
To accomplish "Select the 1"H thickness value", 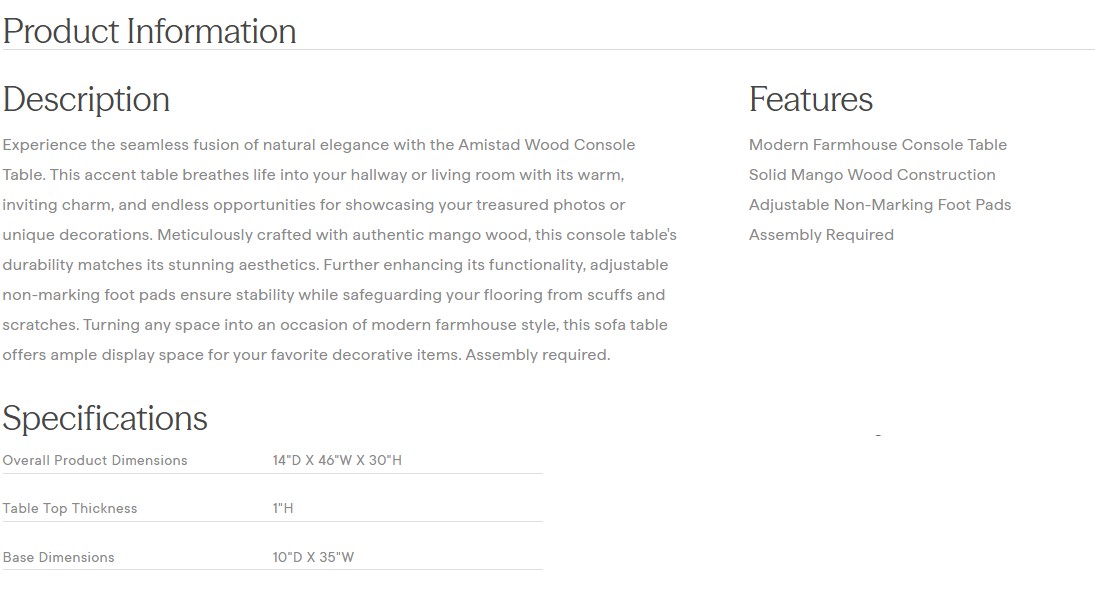I will point(283,509).
